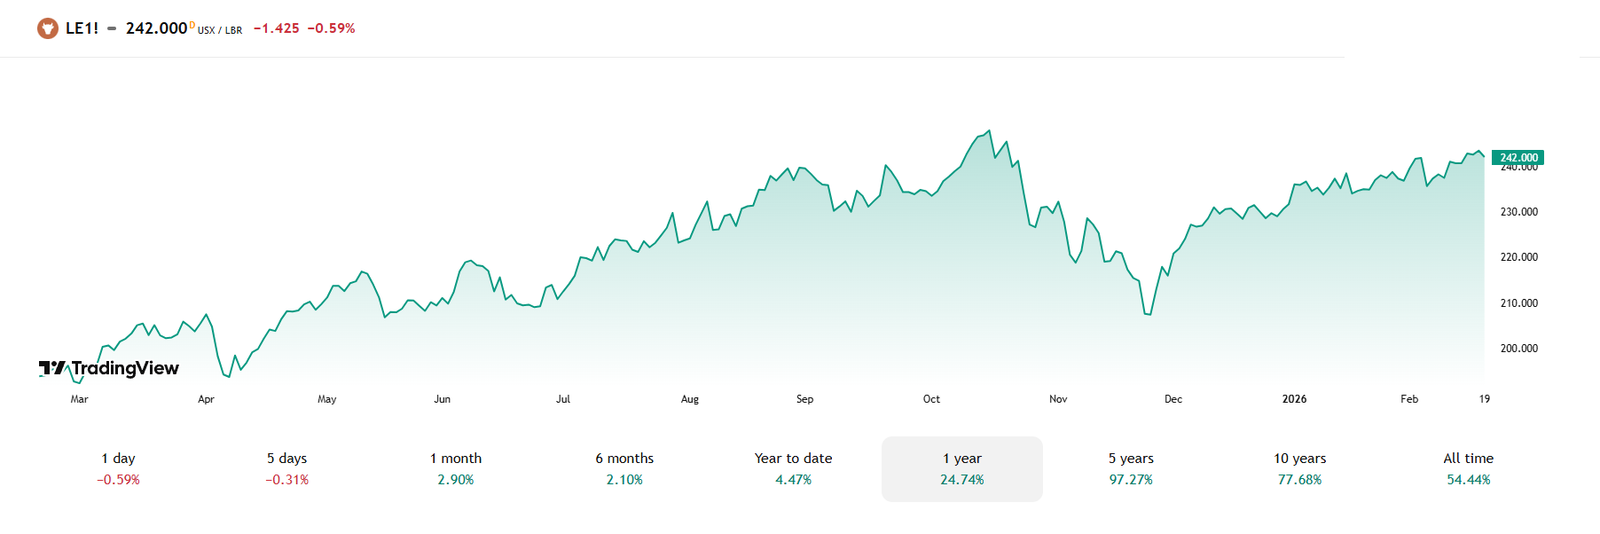Click the orange delayed-data D indicator
Viewport: 1600px width, 534px height.
[192, 25]
